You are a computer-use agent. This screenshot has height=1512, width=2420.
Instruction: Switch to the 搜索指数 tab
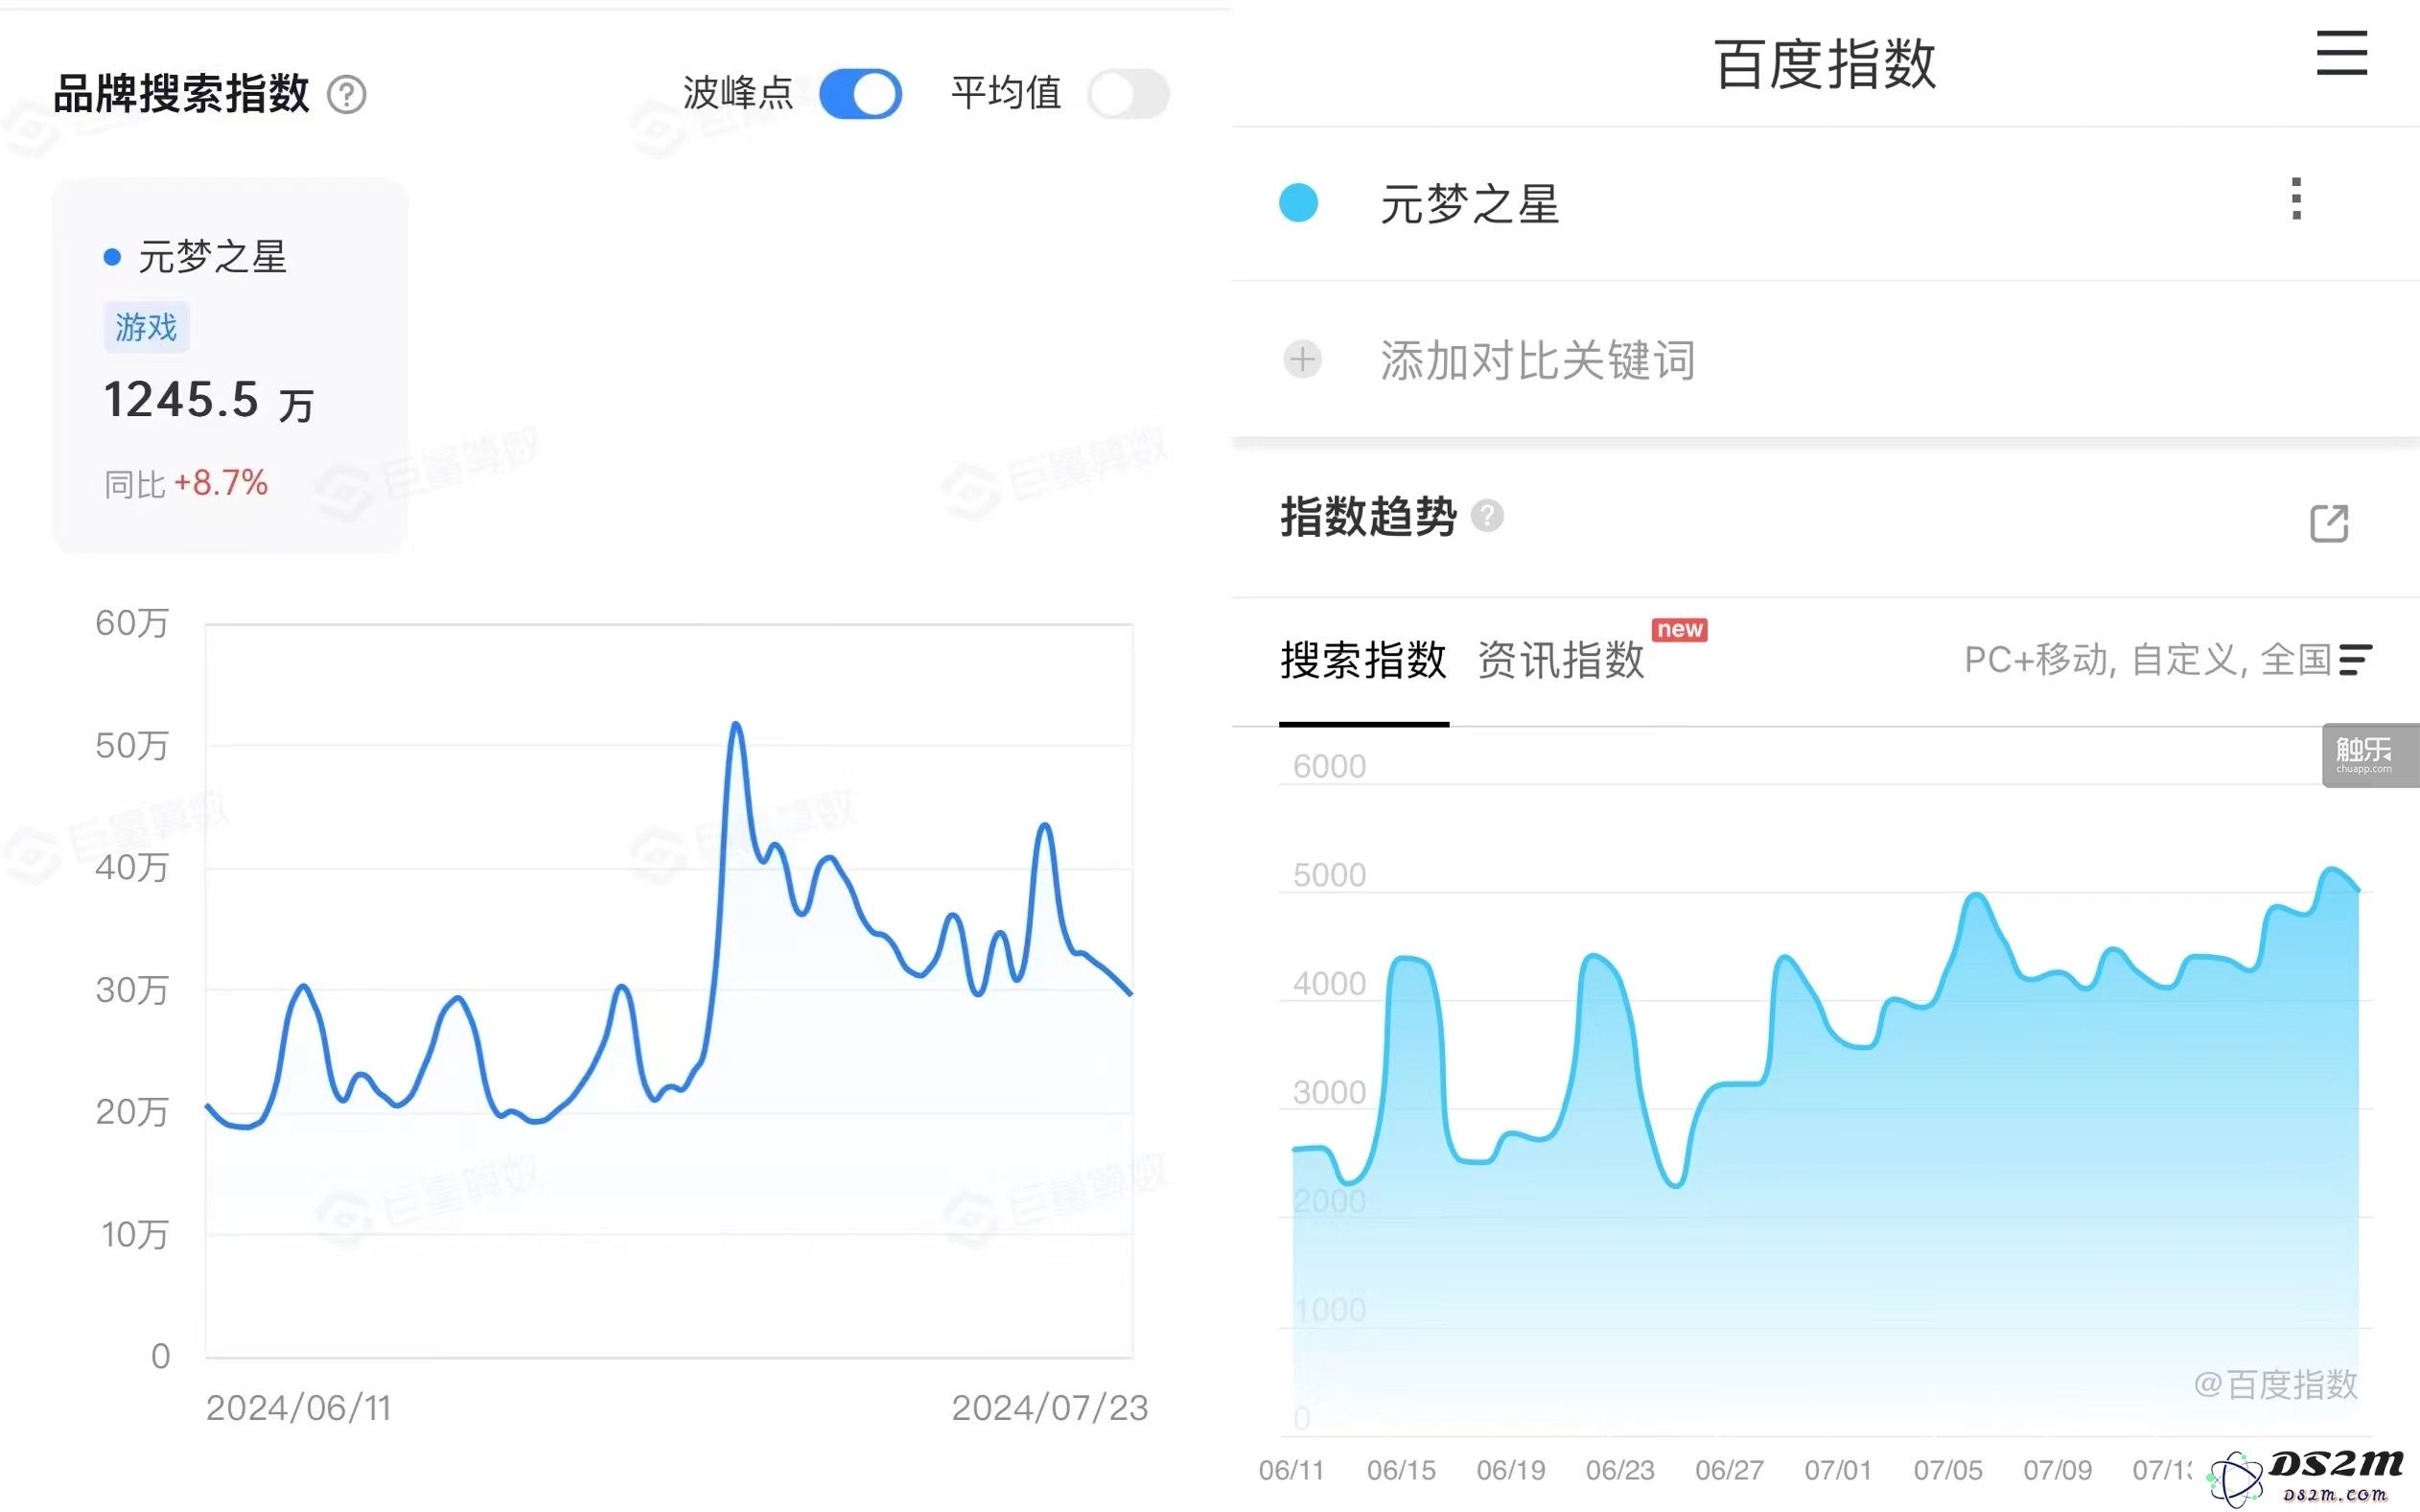point(1363,661)
